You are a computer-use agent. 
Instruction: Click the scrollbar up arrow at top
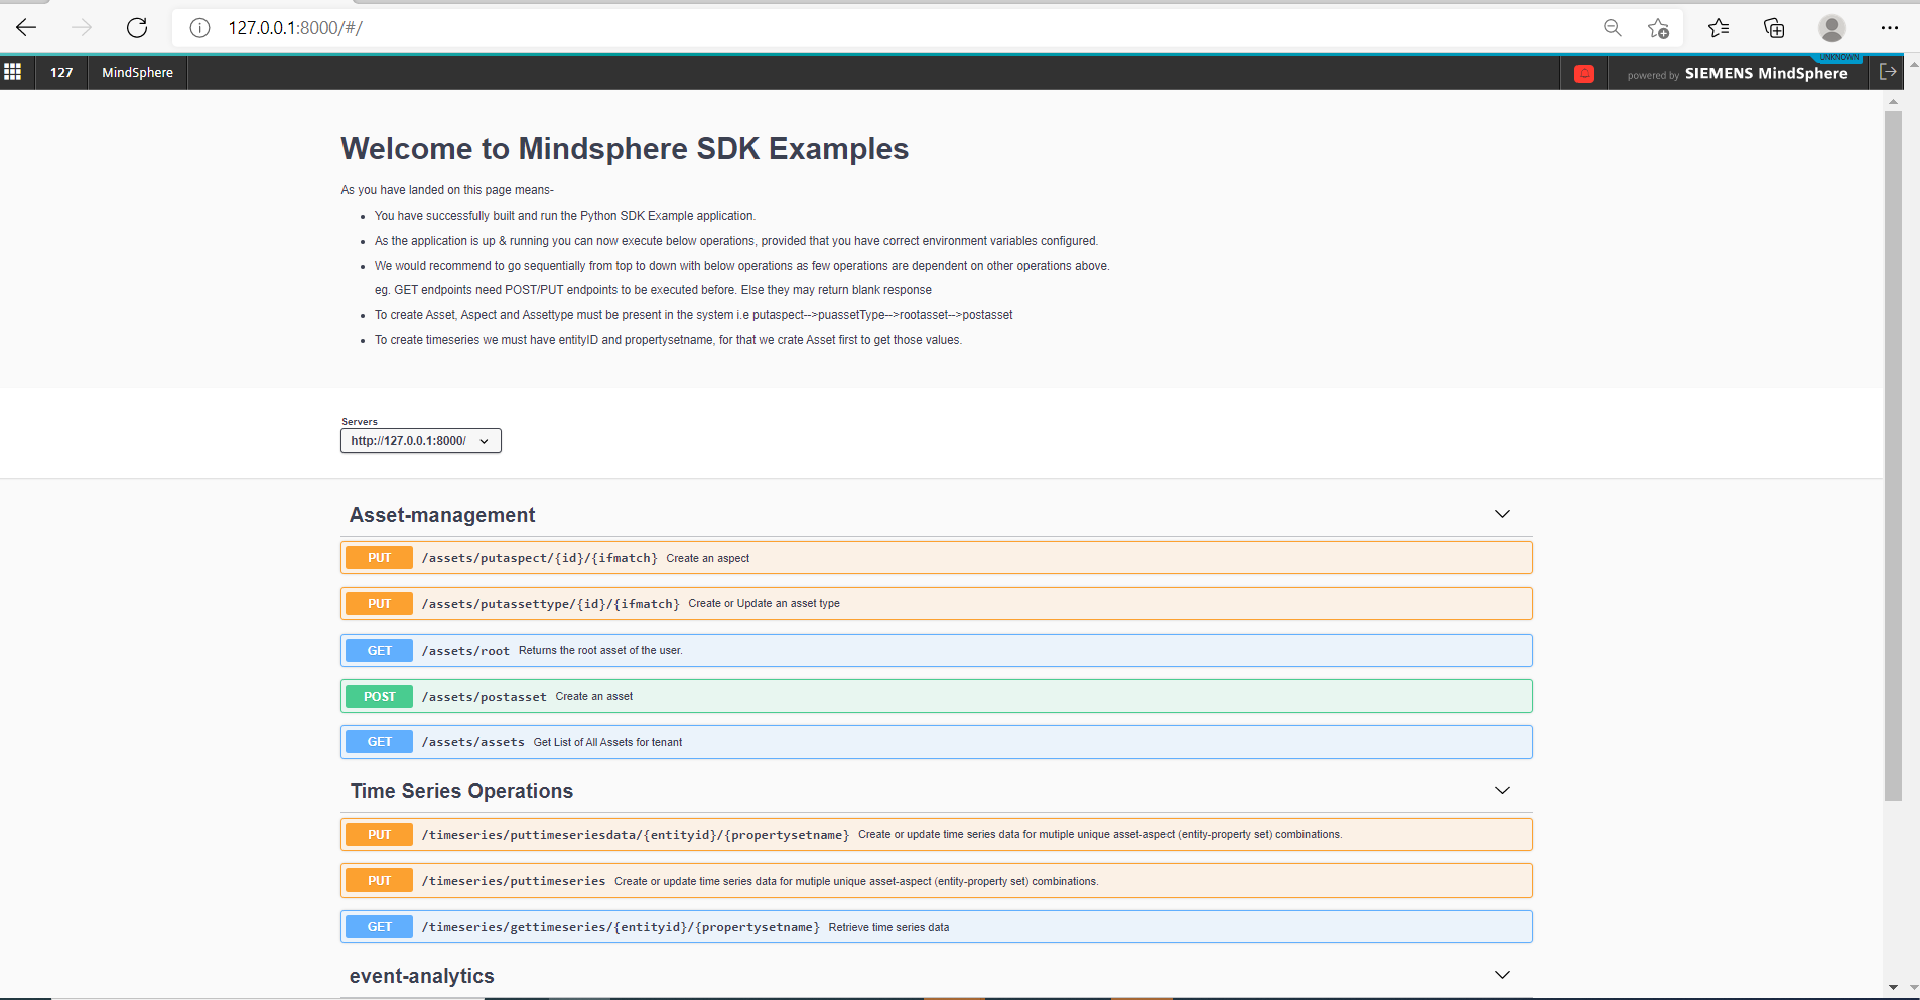1893,101
